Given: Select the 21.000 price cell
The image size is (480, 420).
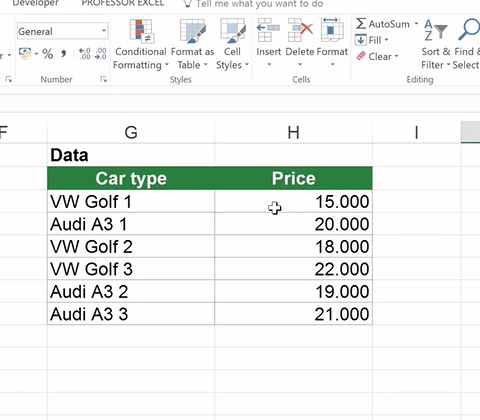Looking at the screenshot, I should point(293,314).
